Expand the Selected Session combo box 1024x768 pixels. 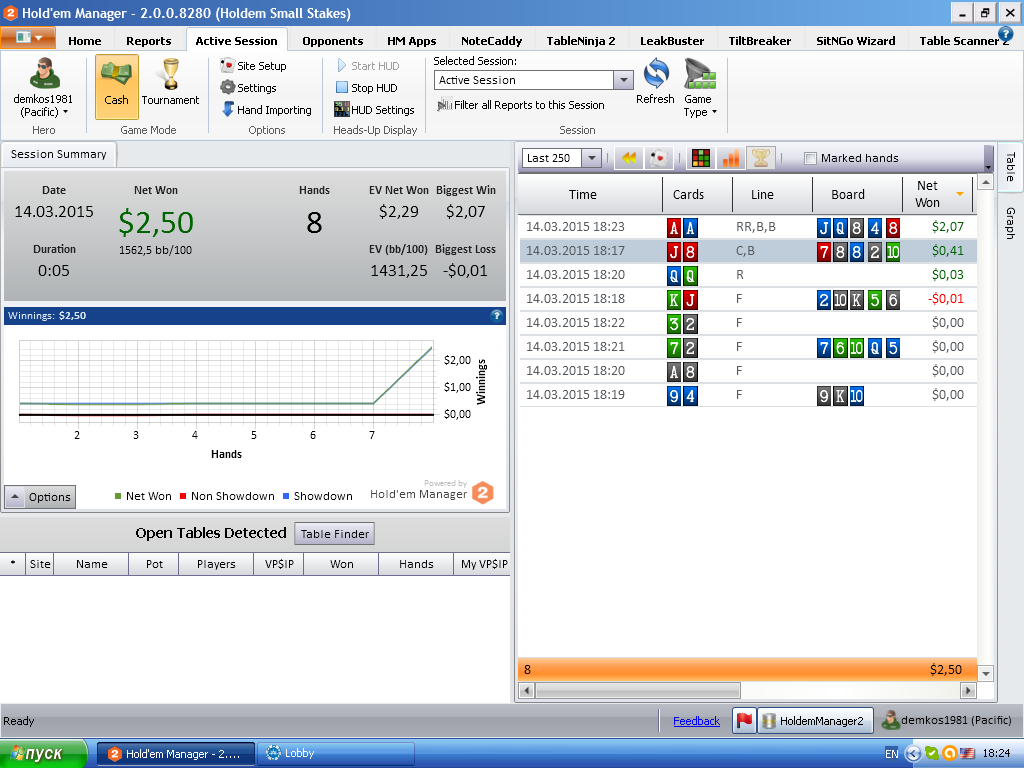(x=624, y=80)
